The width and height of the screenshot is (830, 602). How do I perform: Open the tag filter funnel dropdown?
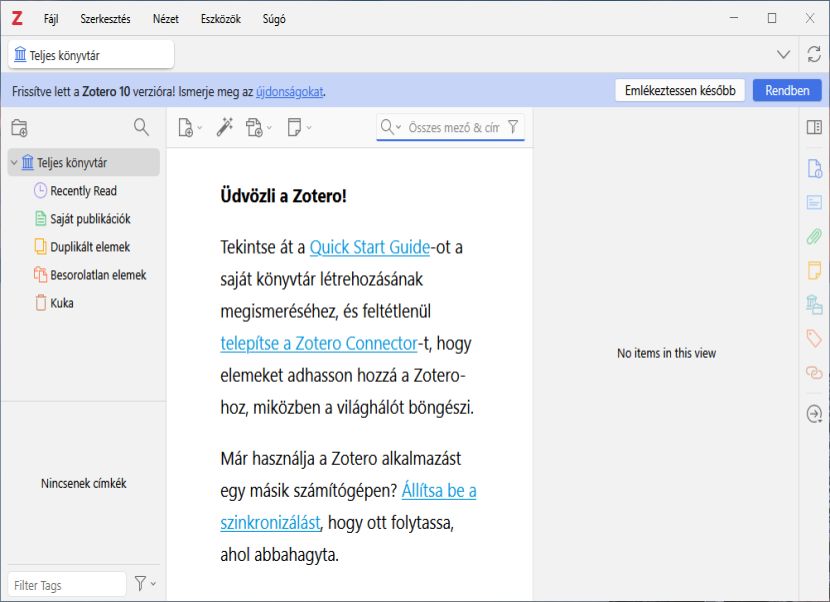[x=145, y=583]
